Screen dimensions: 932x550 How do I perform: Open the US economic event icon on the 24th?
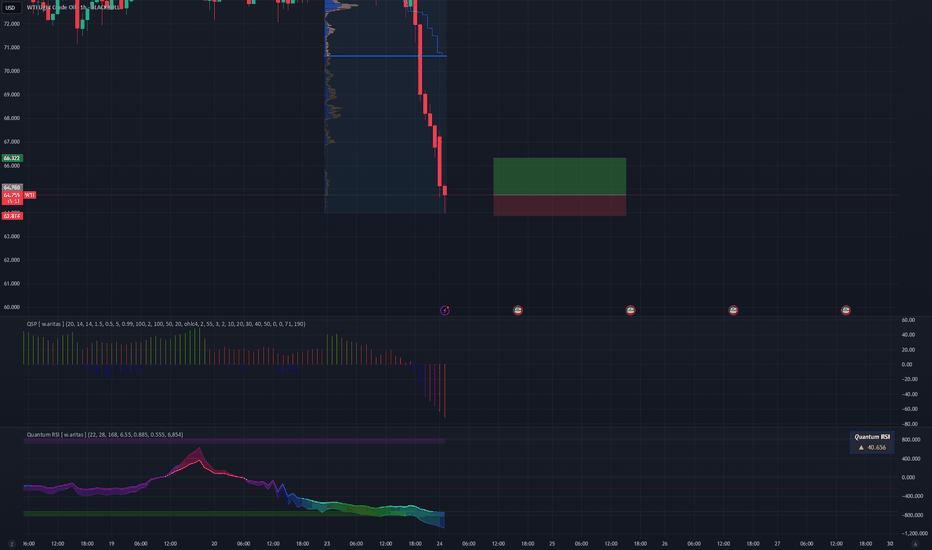(518, 310)
